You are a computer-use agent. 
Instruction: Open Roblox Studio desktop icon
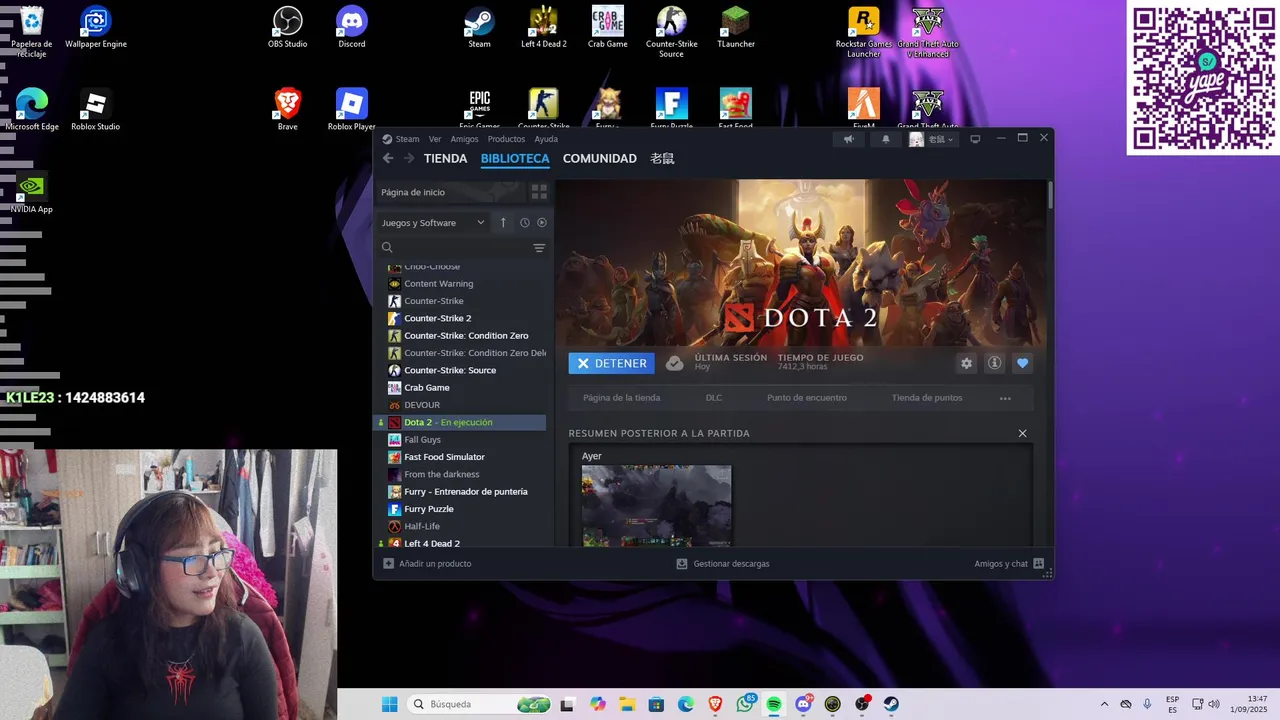(96, 109)
